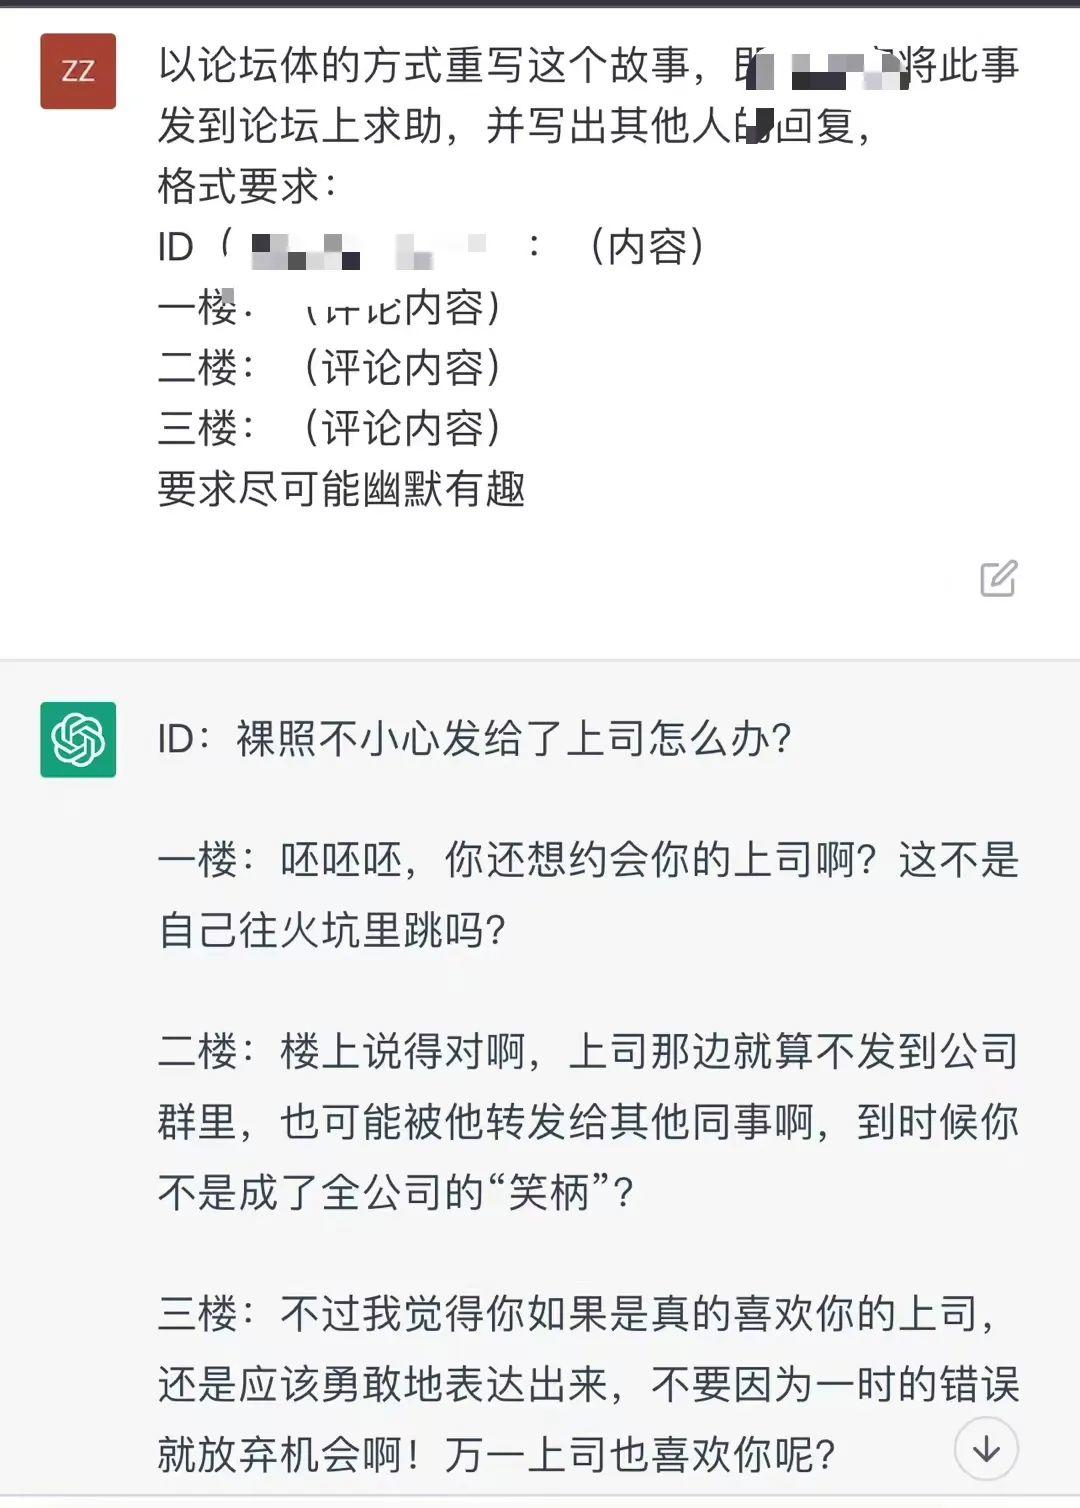
Task: Click the ChatGPT logo avatar
Action: click(78, 740)
